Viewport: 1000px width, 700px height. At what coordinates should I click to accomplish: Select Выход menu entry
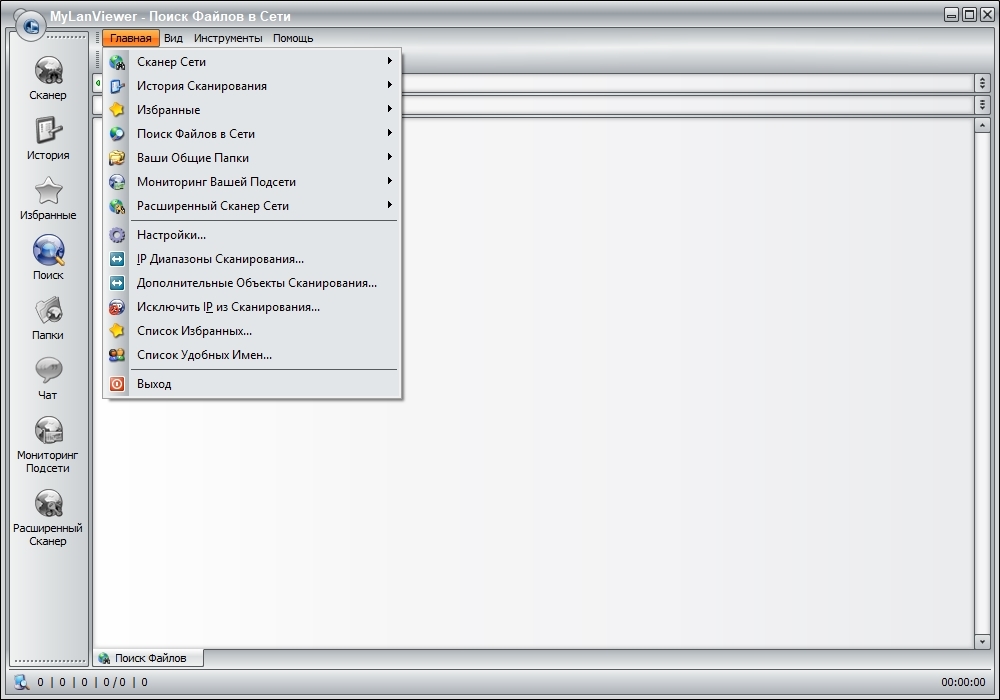pyautogui.click(x=252, y=384)
